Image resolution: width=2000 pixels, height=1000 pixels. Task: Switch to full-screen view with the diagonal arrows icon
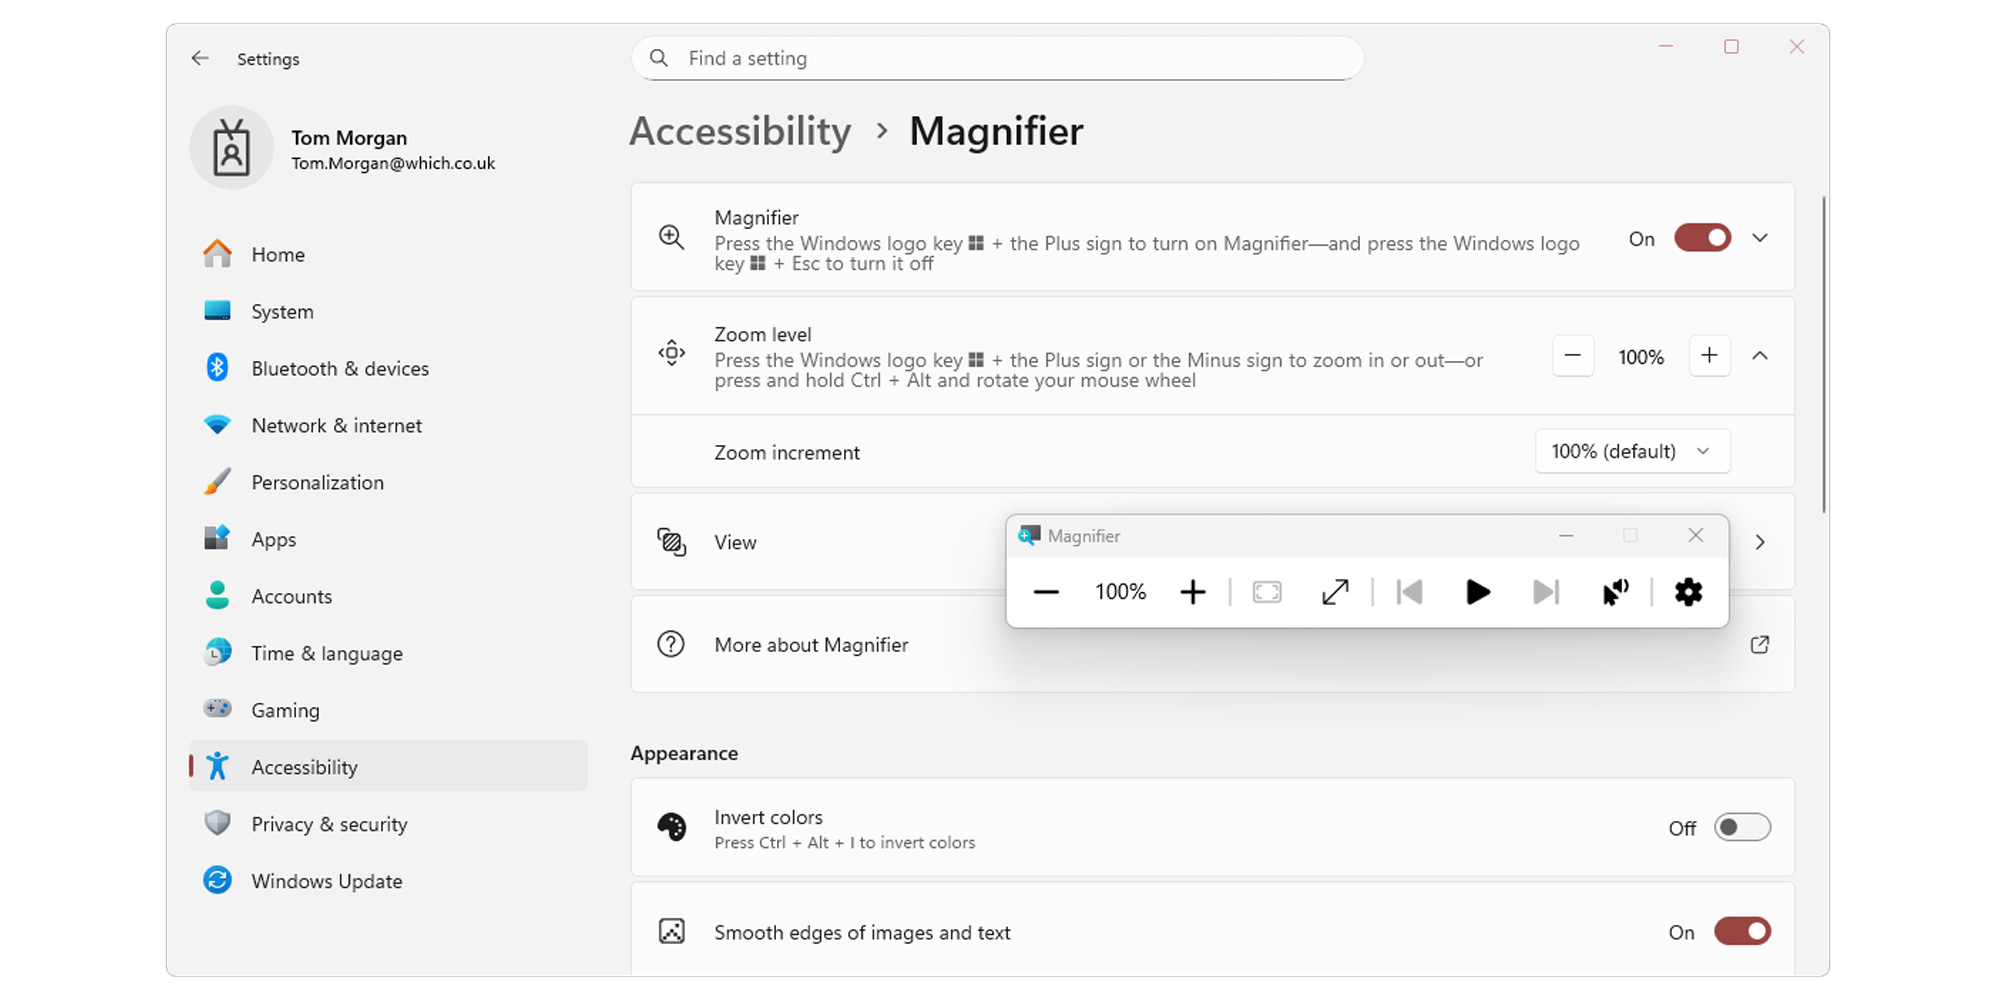[1336, 591]
